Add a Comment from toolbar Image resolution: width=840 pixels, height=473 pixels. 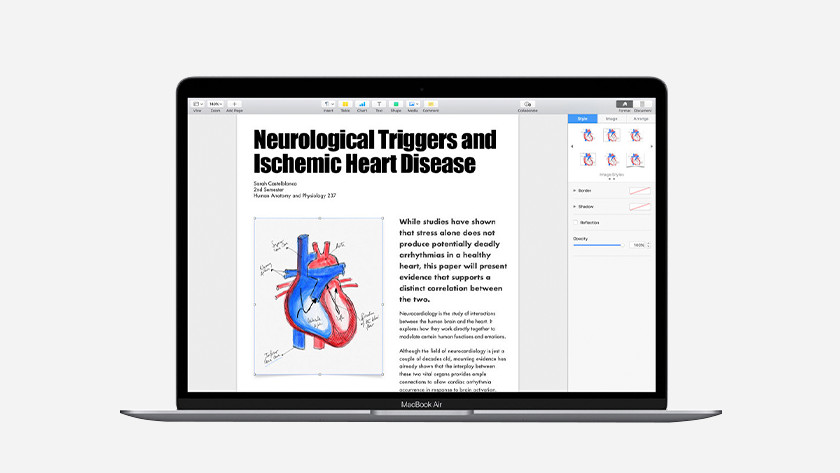point(430,104)
